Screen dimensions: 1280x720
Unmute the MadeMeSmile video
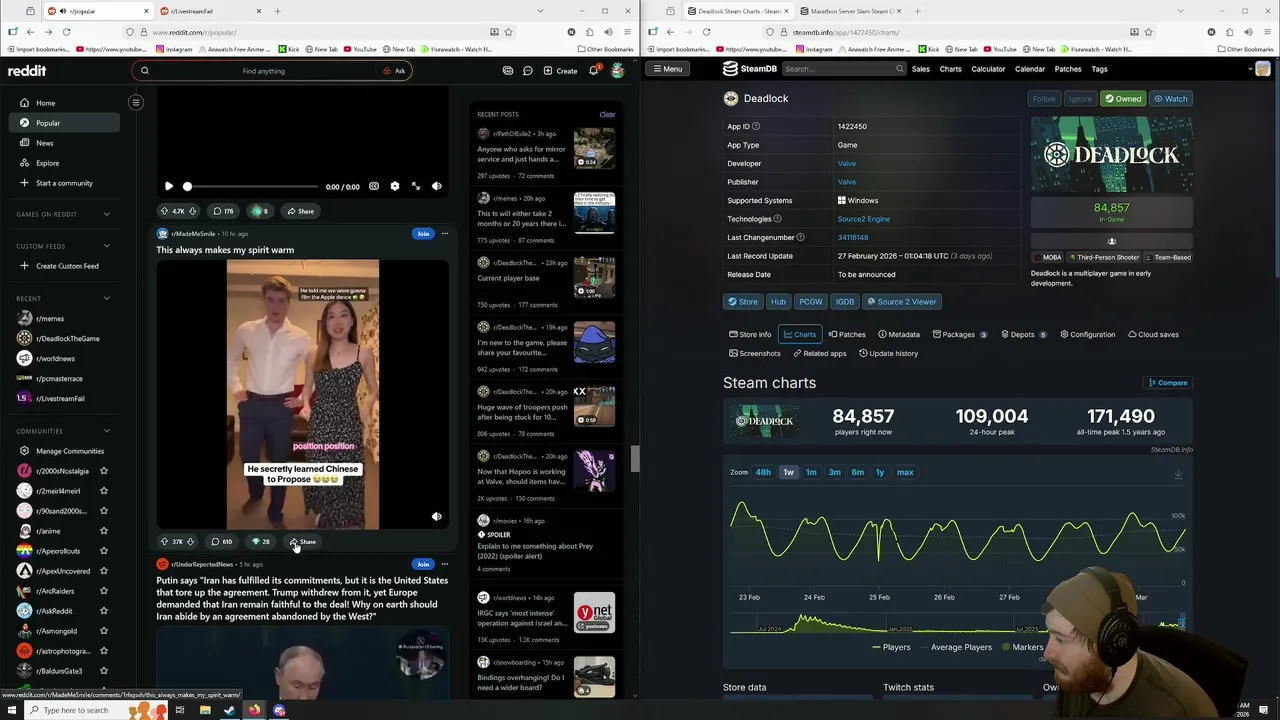click(436, 517)
